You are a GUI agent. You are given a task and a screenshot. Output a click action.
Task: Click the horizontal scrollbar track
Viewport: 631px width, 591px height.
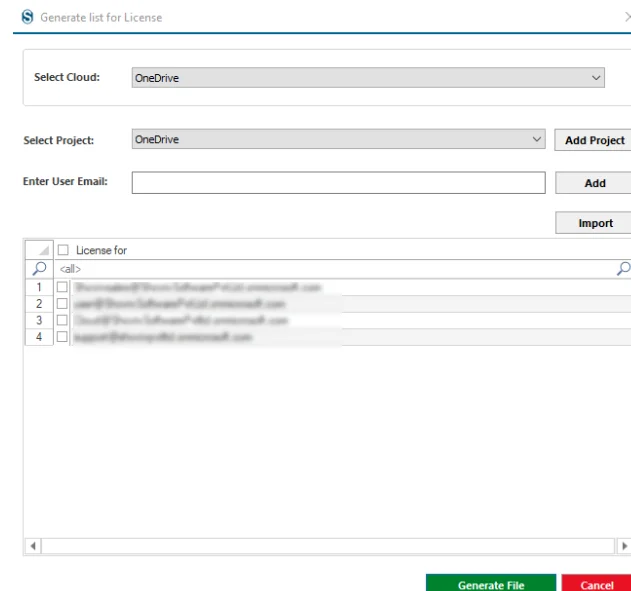(x=328, y=546)
